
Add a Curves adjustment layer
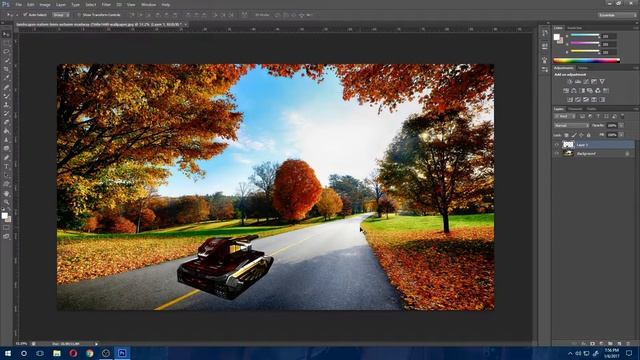[x=586, y=82]
